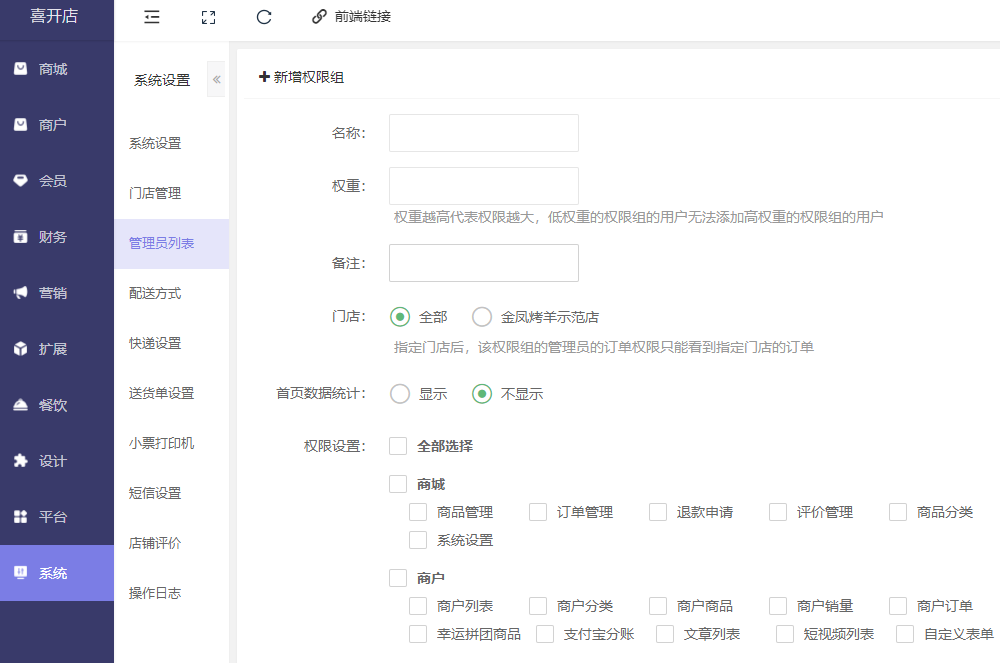1000x663 pixels.
Task: Check the 文章列表 permission
Action: [665, 634]
